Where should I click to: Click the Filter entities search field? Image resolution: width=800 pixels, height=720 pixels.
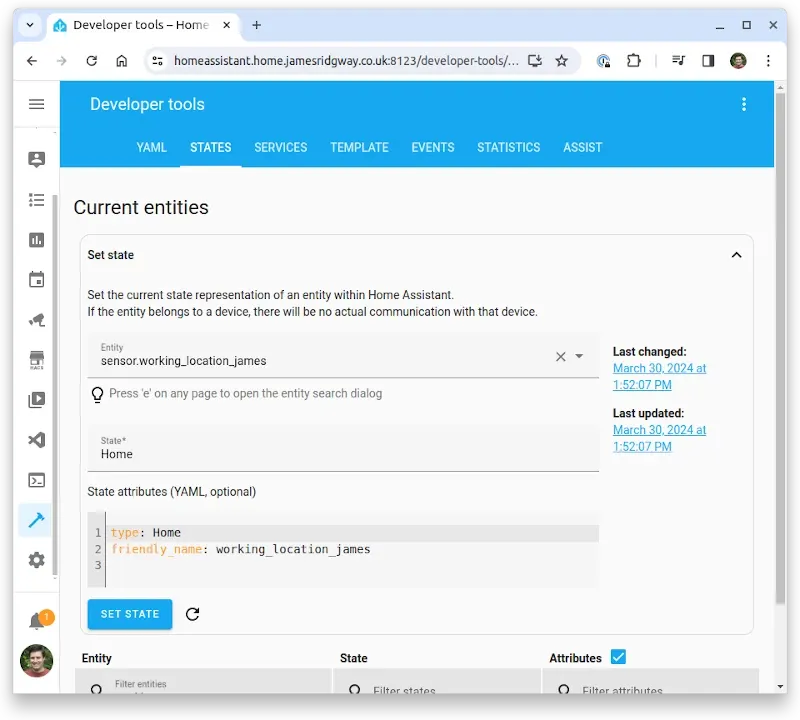coord(204,683)
